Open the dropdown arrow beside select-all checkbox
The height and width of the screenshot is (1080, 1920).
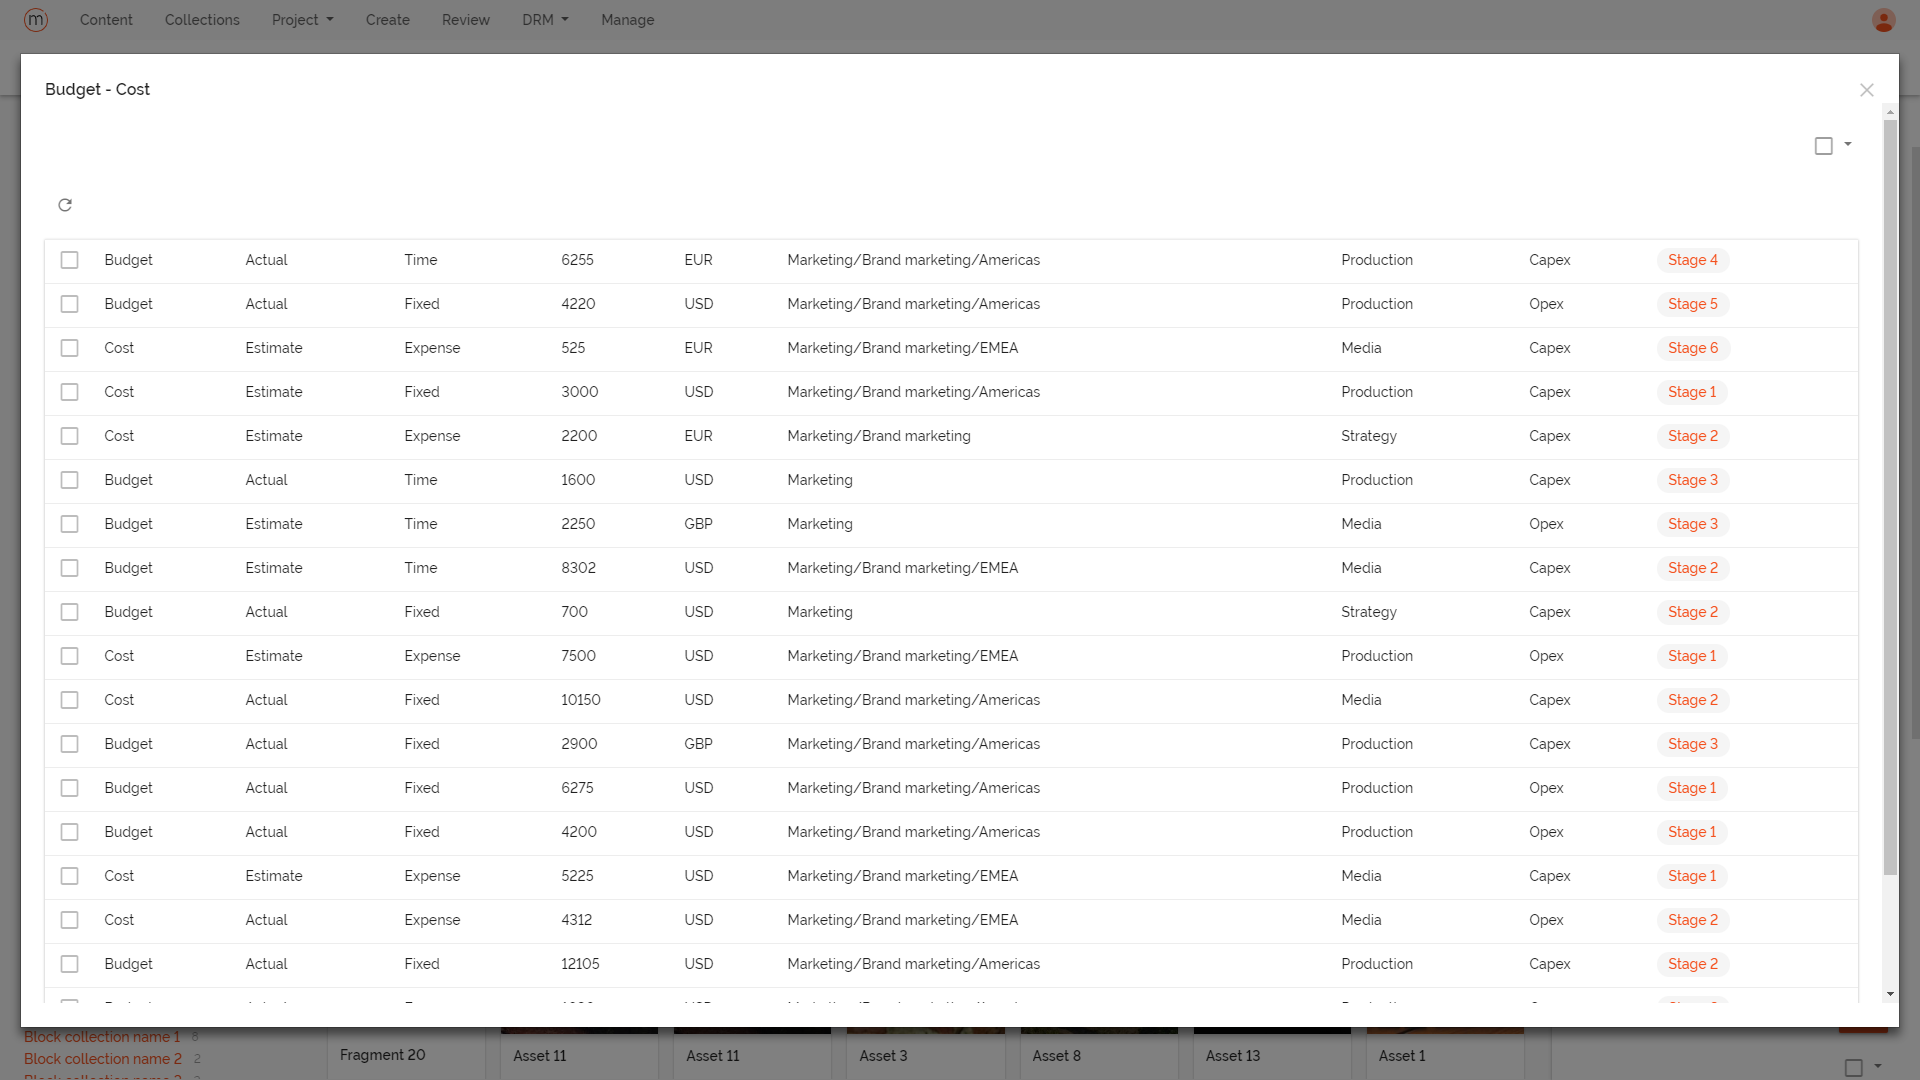(x=1848, y=144)
